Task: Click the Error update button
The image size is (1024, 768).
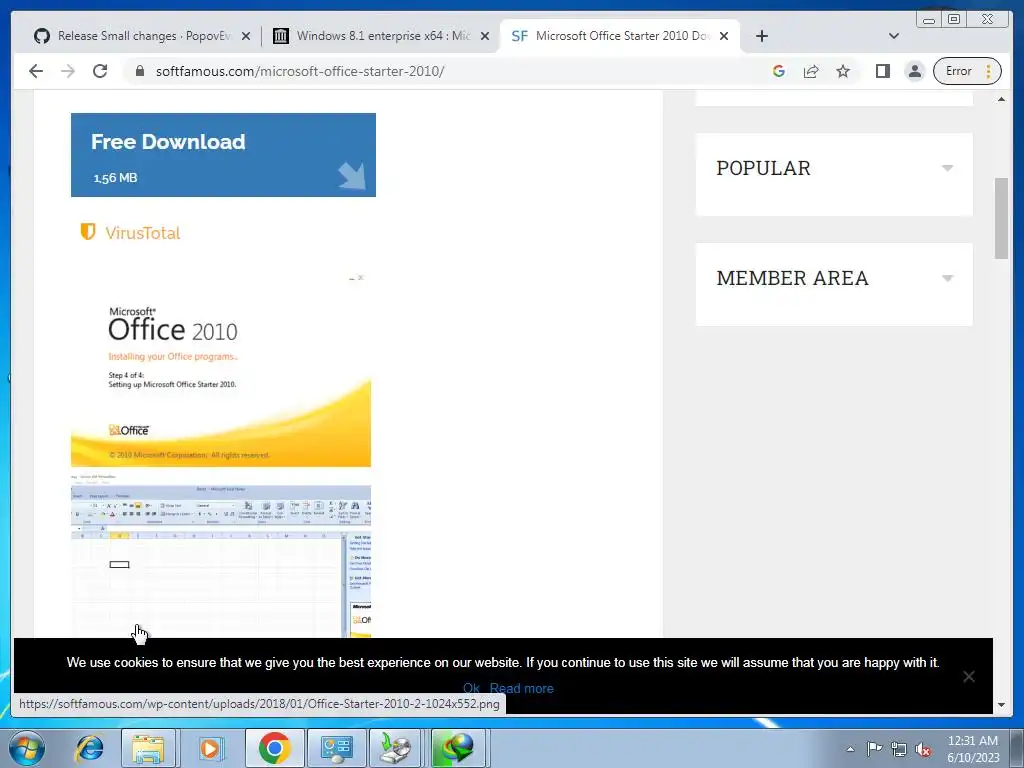Action: [967, 71]
